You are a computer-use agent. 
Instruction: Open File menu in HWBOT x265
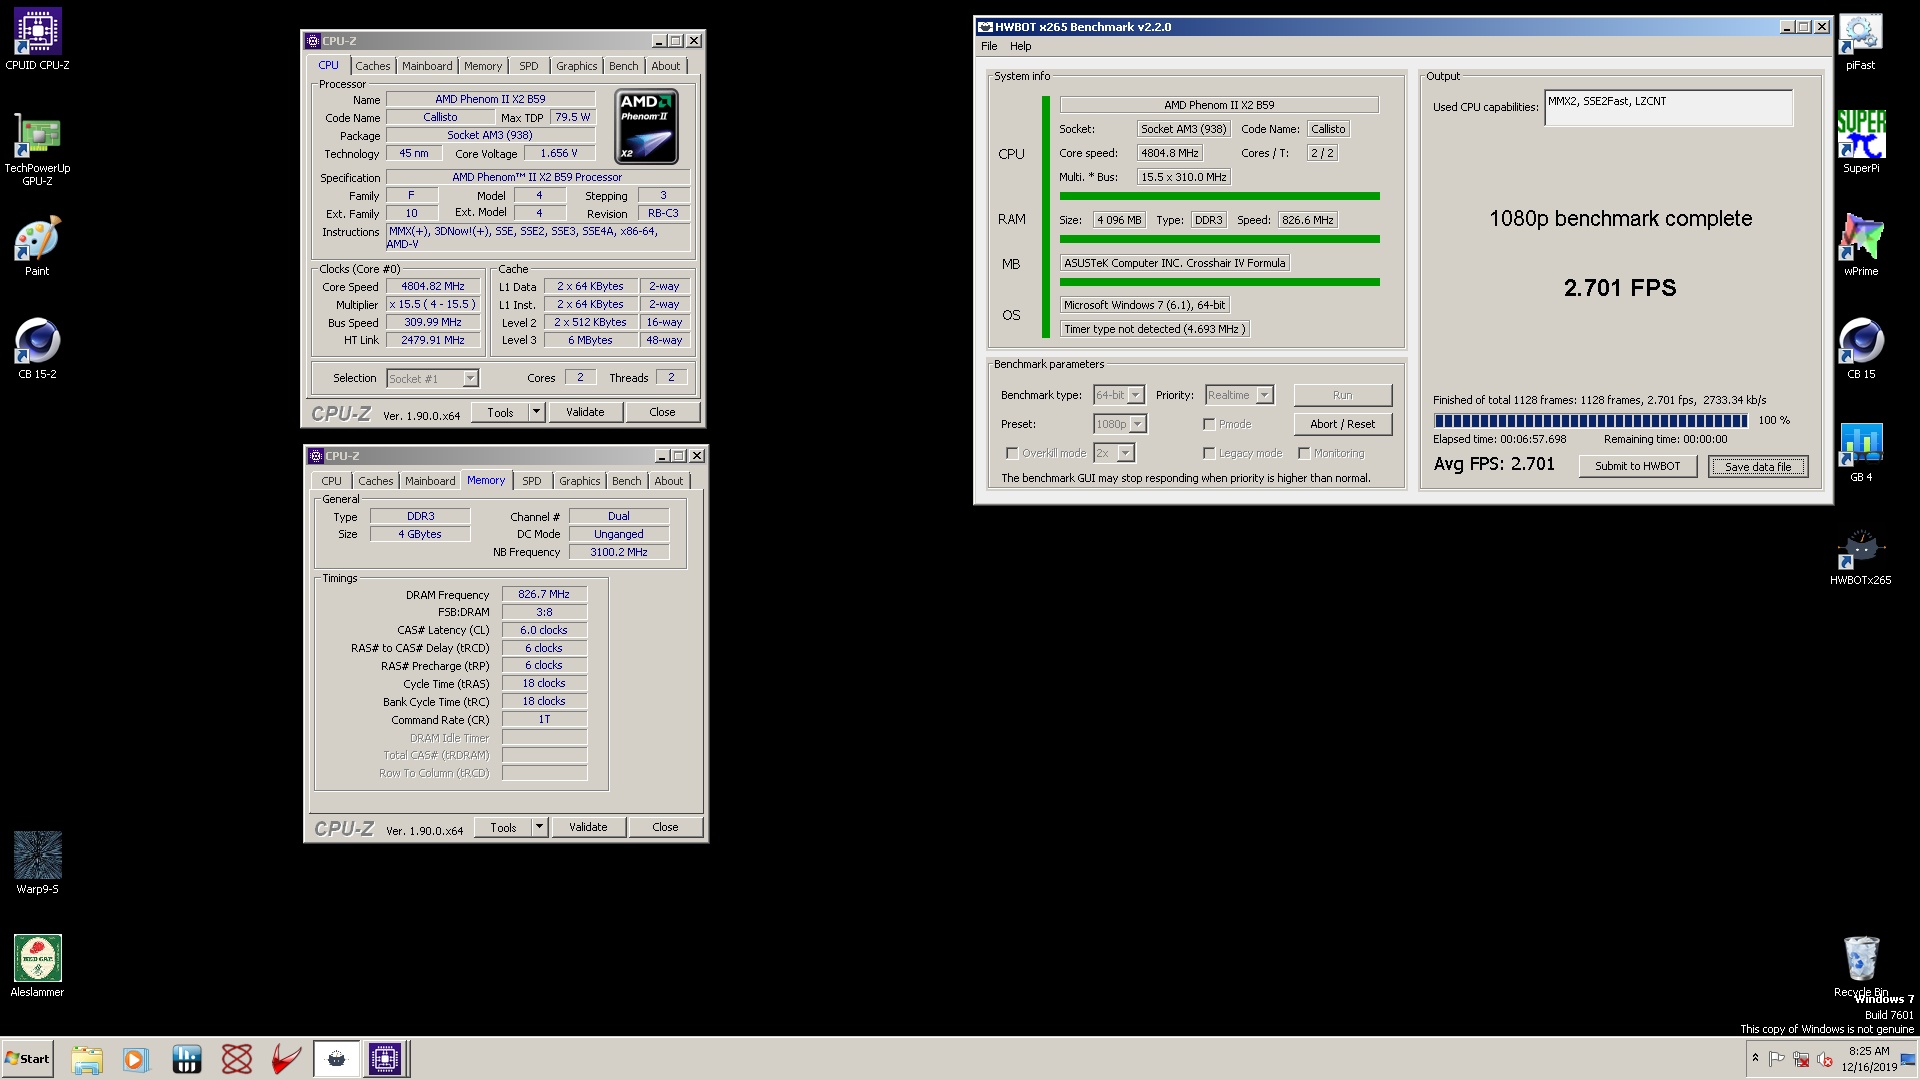coord(989,46)
